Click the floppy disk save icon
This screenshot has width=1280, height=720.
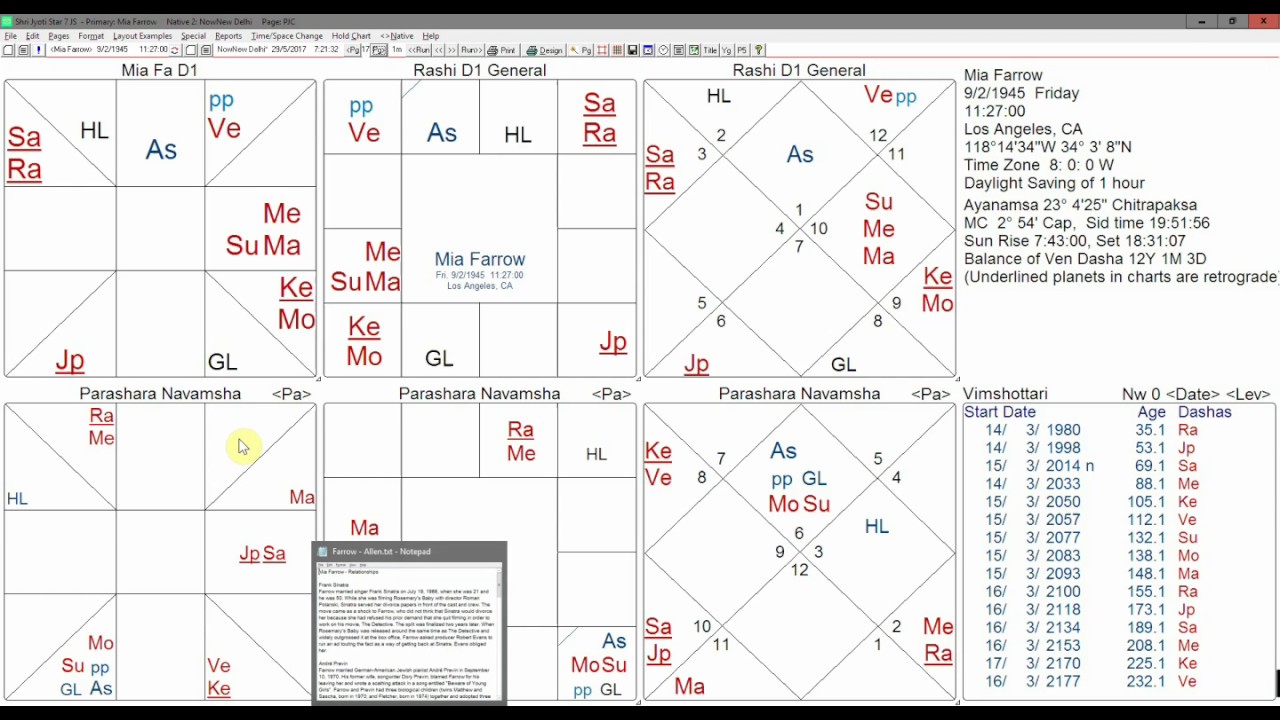[633, 50]
